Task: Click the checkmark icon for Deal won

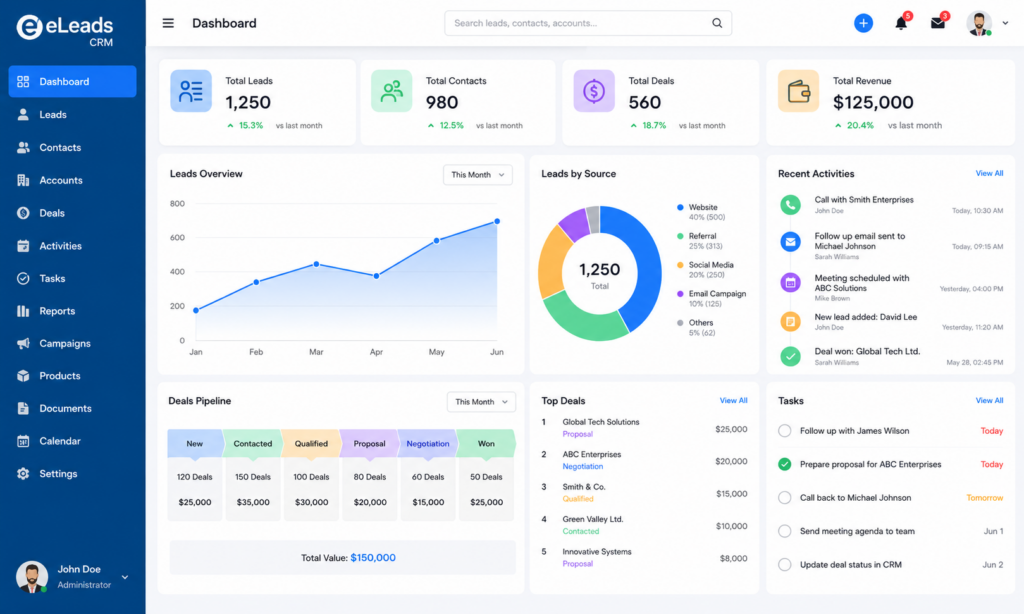Action: pos(790,356)
